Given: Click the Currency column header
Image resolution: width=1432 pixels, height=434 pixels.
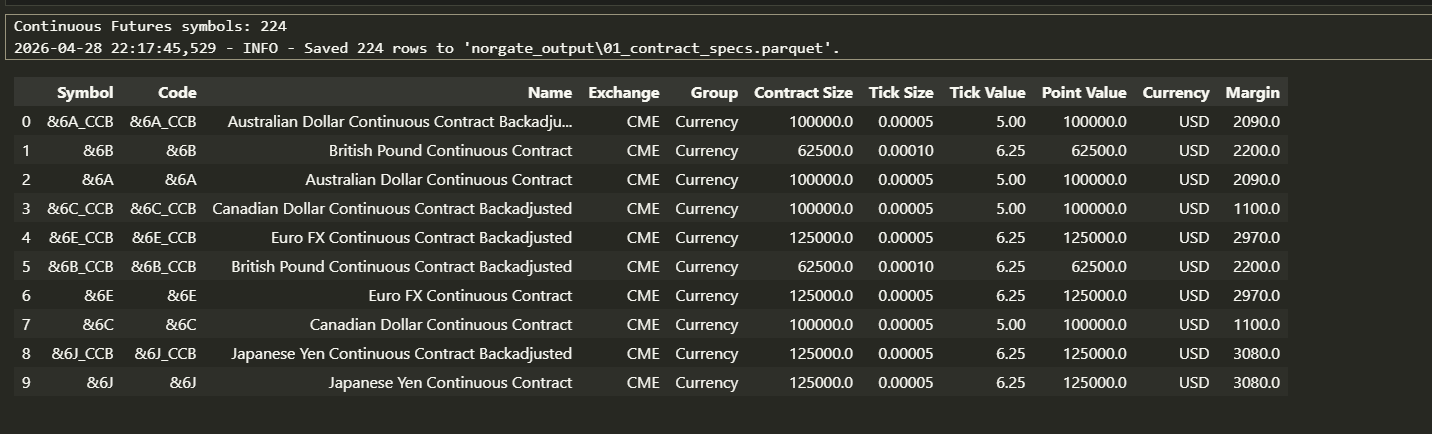Looking at the screenshot, I should [x=1176, y=93].
